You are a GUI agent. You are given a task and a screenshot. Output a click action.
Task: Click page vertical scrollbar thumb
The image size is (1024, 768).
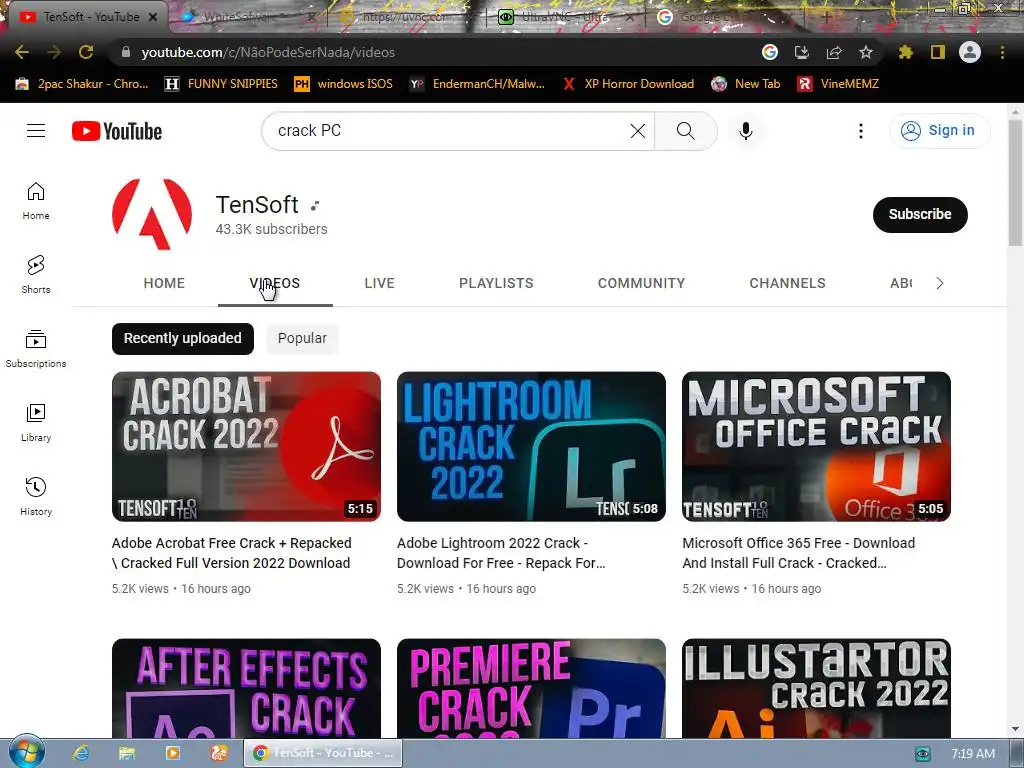[x=1015, y=183]
